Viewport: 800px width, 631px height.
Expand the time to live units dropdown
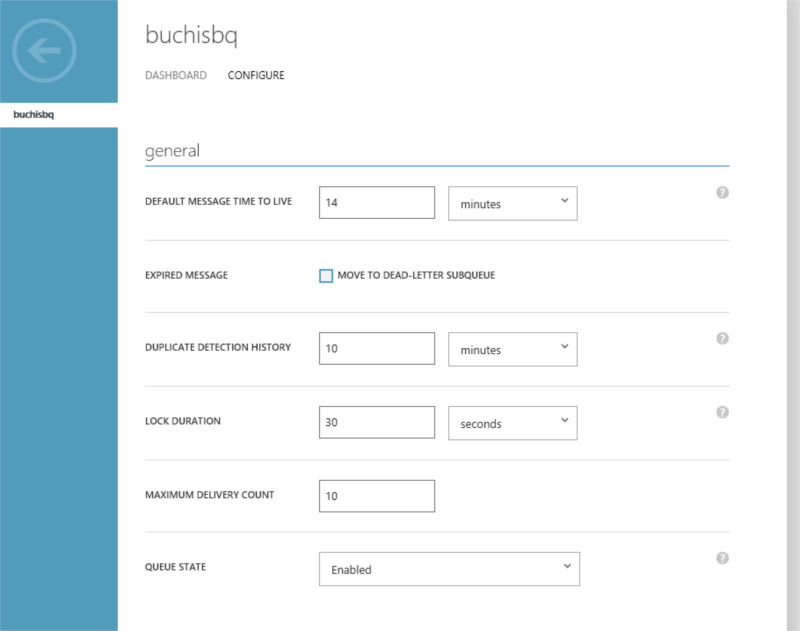click(512, 203)
